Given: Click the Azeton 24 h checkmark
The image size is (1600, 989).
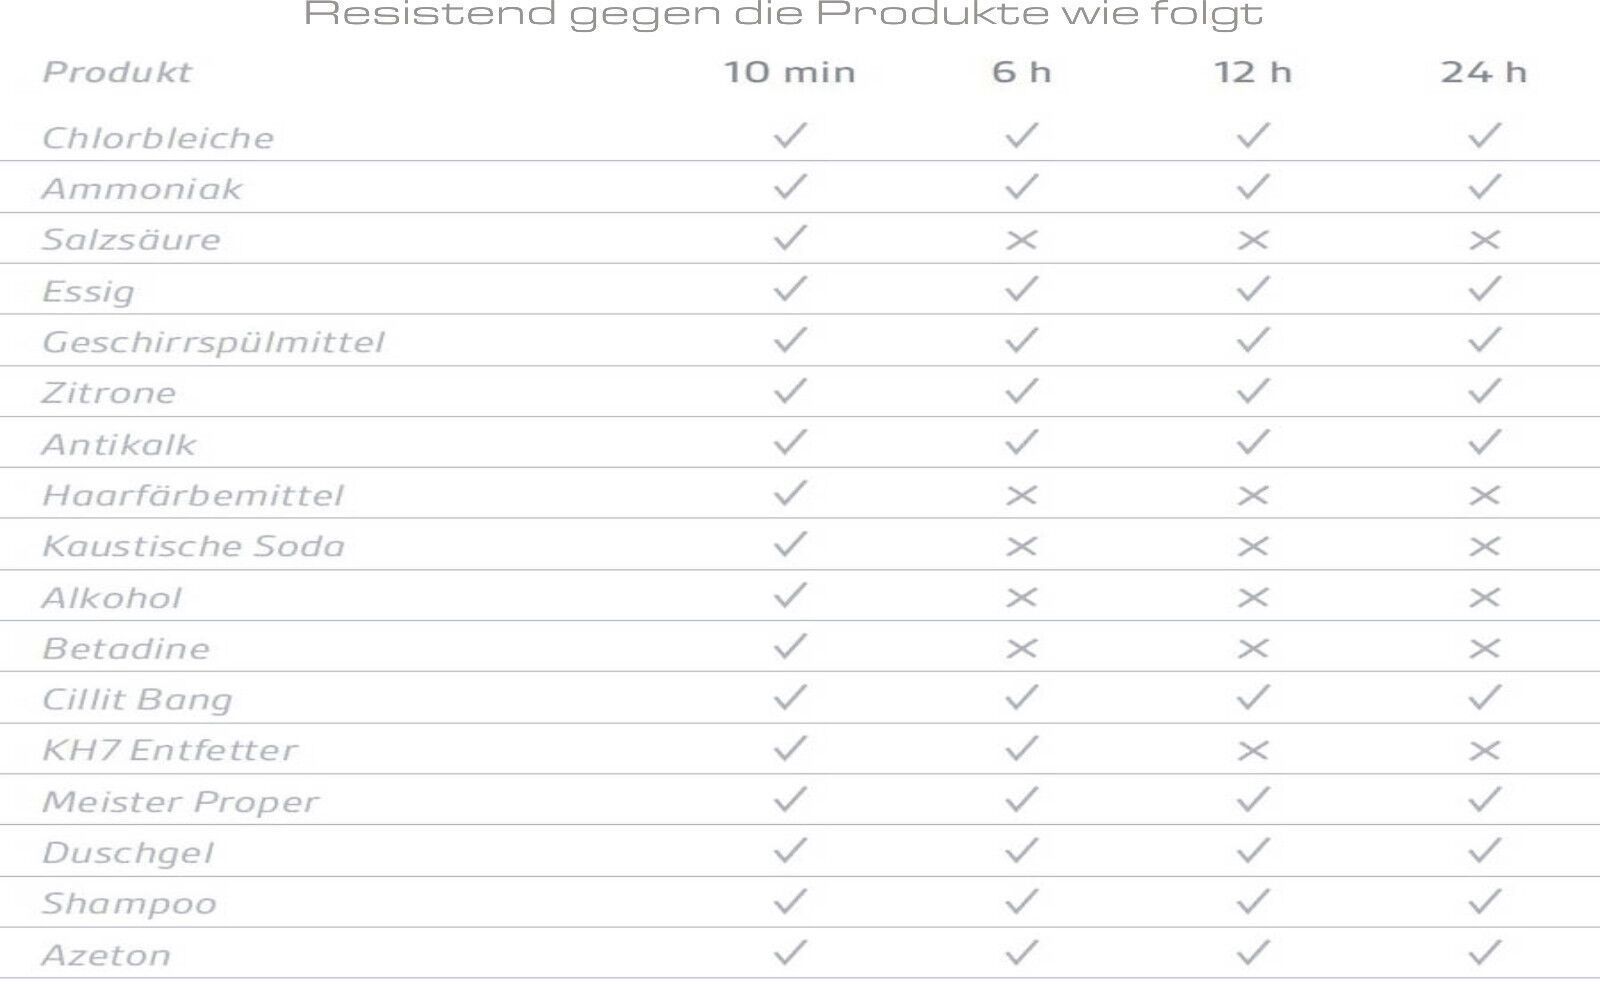Looking at the screenshot, I should point(1484,952).
